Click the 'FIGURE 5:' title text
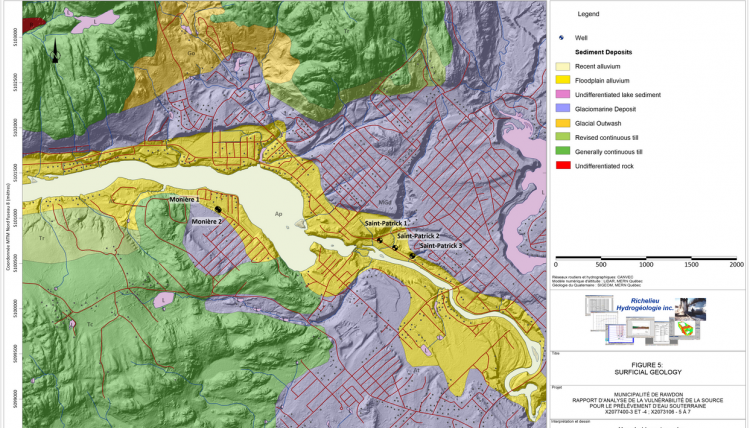 click(647, 365)
